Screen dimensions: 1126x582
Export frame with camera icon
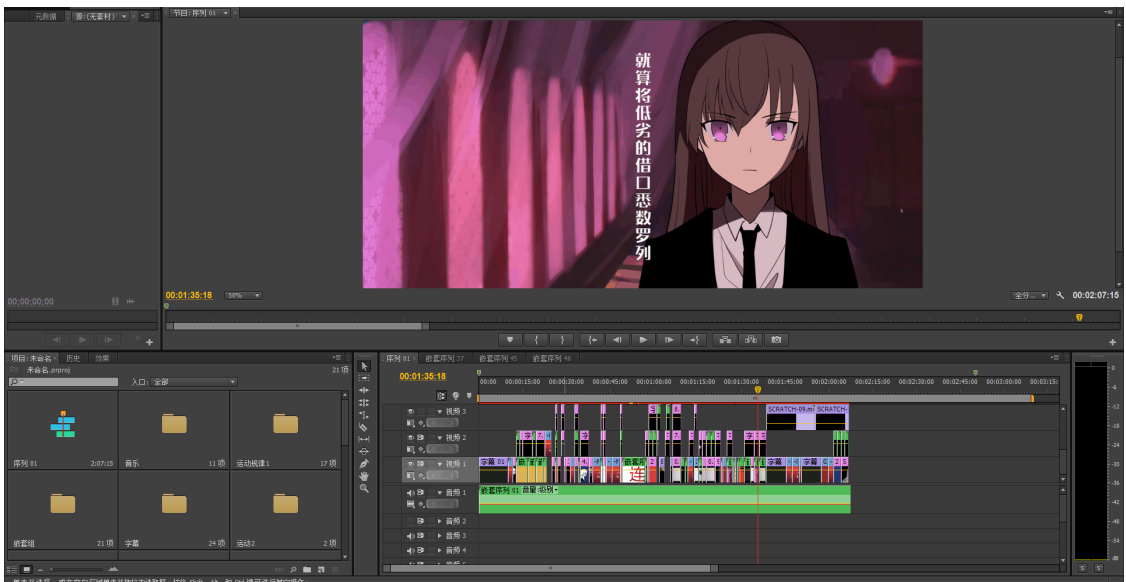[x=776, y=340]
